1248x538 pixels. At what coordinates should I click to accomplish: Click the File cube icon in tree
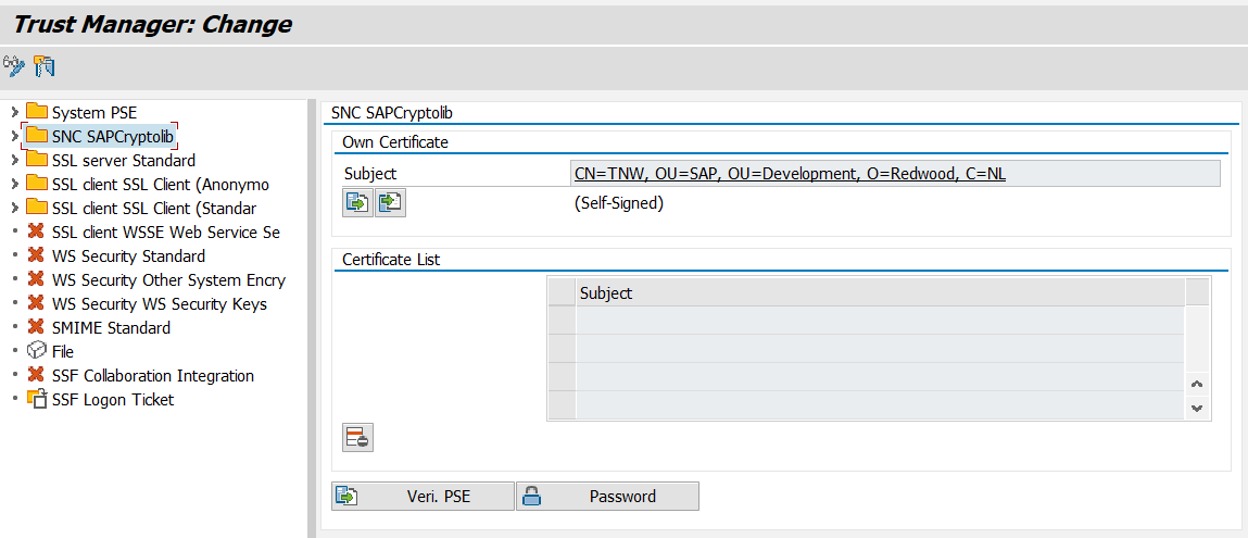(36, 351)
